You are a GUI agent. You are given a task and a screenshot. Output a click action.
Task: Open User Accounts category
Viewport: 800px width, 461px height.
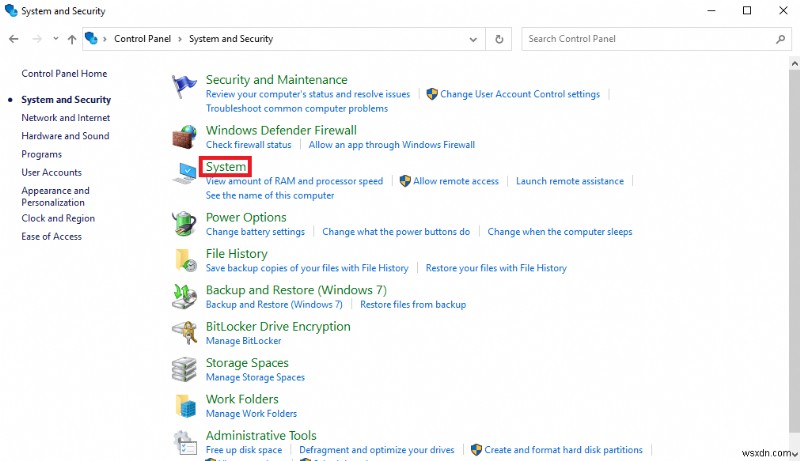click(x=52, y=172)
